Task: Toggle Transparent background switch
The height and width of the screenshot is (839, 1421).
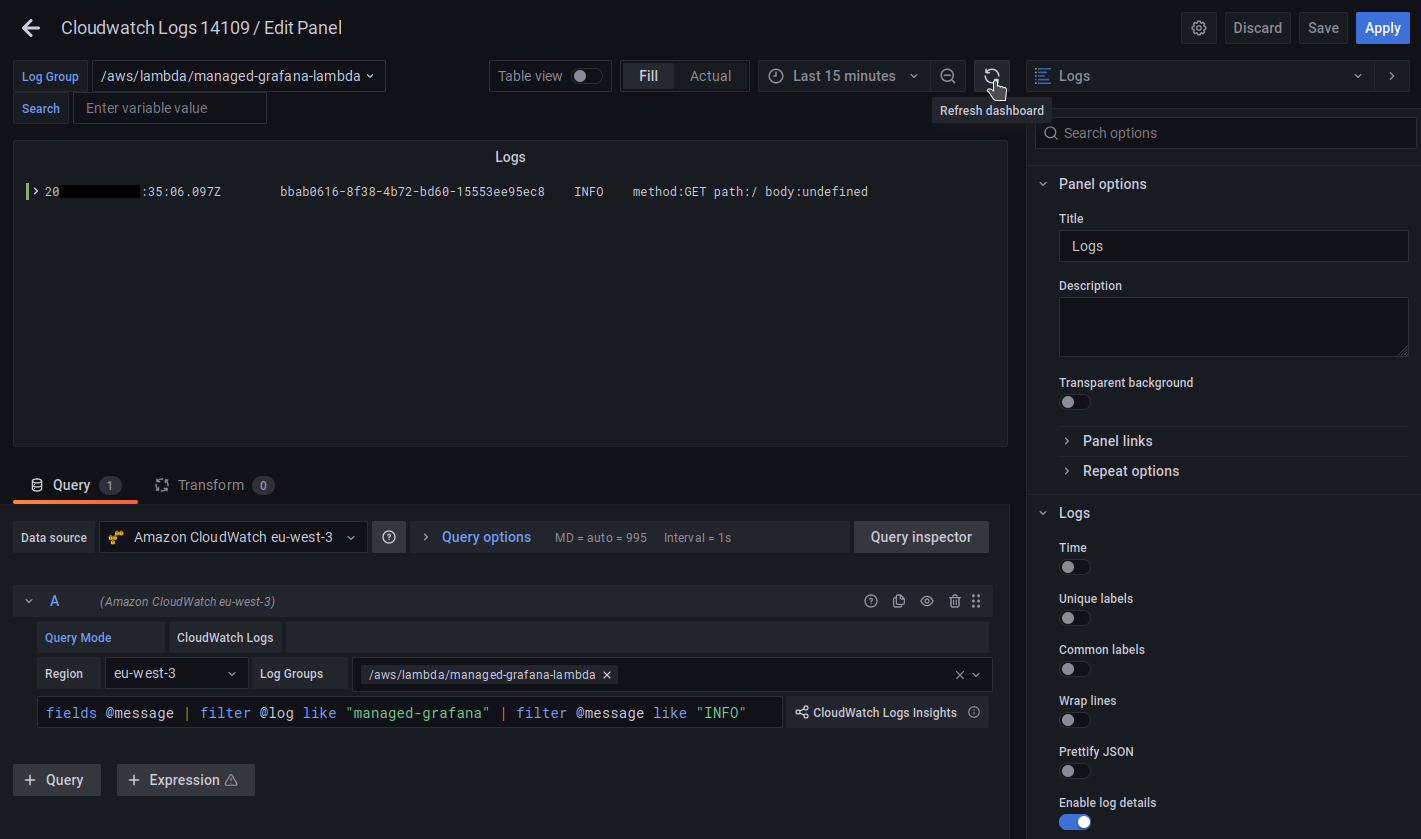Action: [x=1075, y=402]
